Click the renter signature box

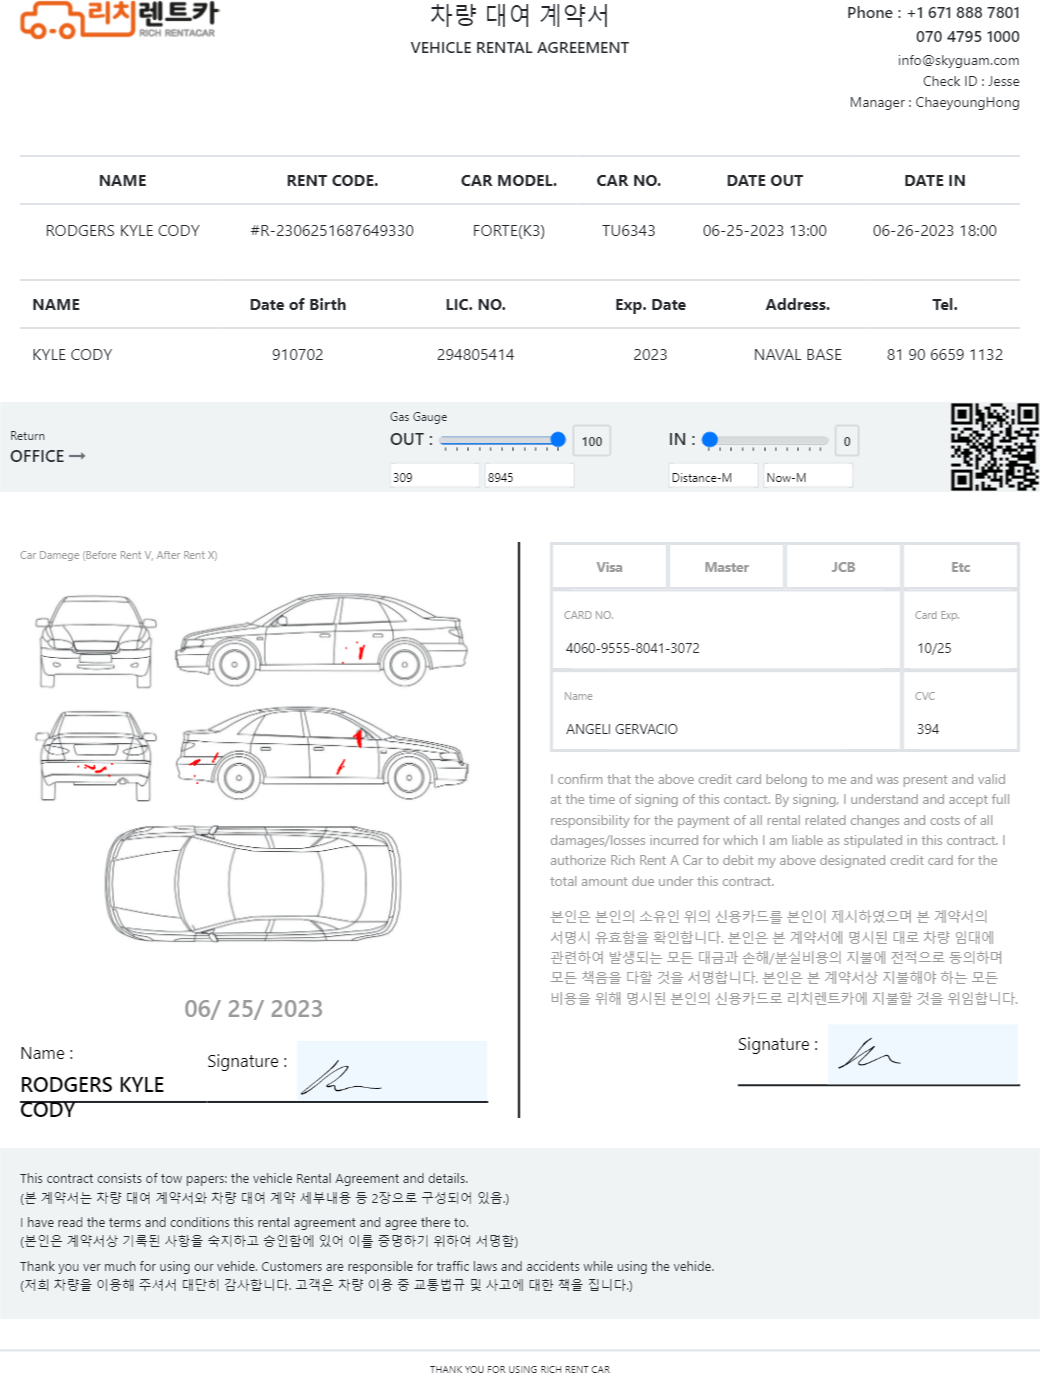(x=392, y=1071)
